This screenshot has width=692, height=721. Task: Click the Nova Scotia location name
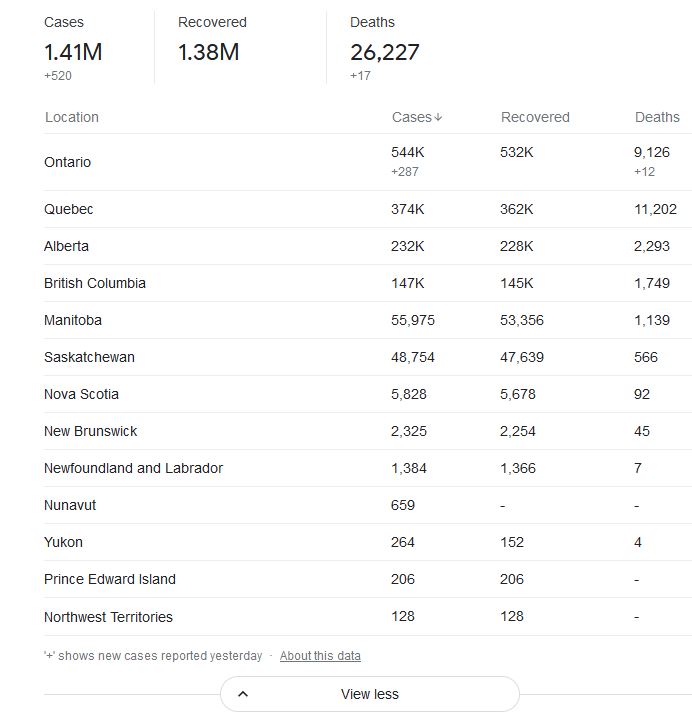(x=81, y=394)
